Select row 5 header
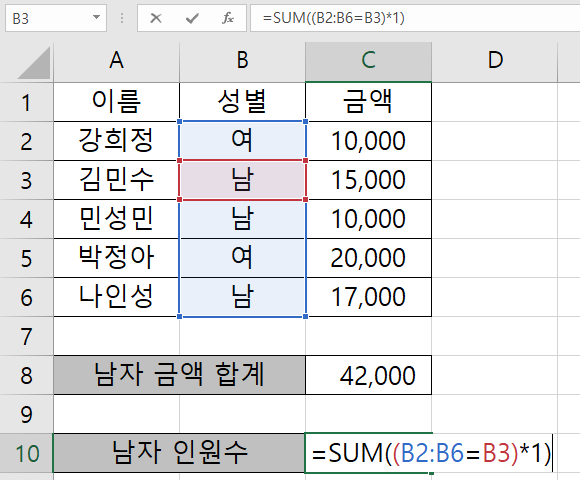580x480 pixels. coord(26,258)
